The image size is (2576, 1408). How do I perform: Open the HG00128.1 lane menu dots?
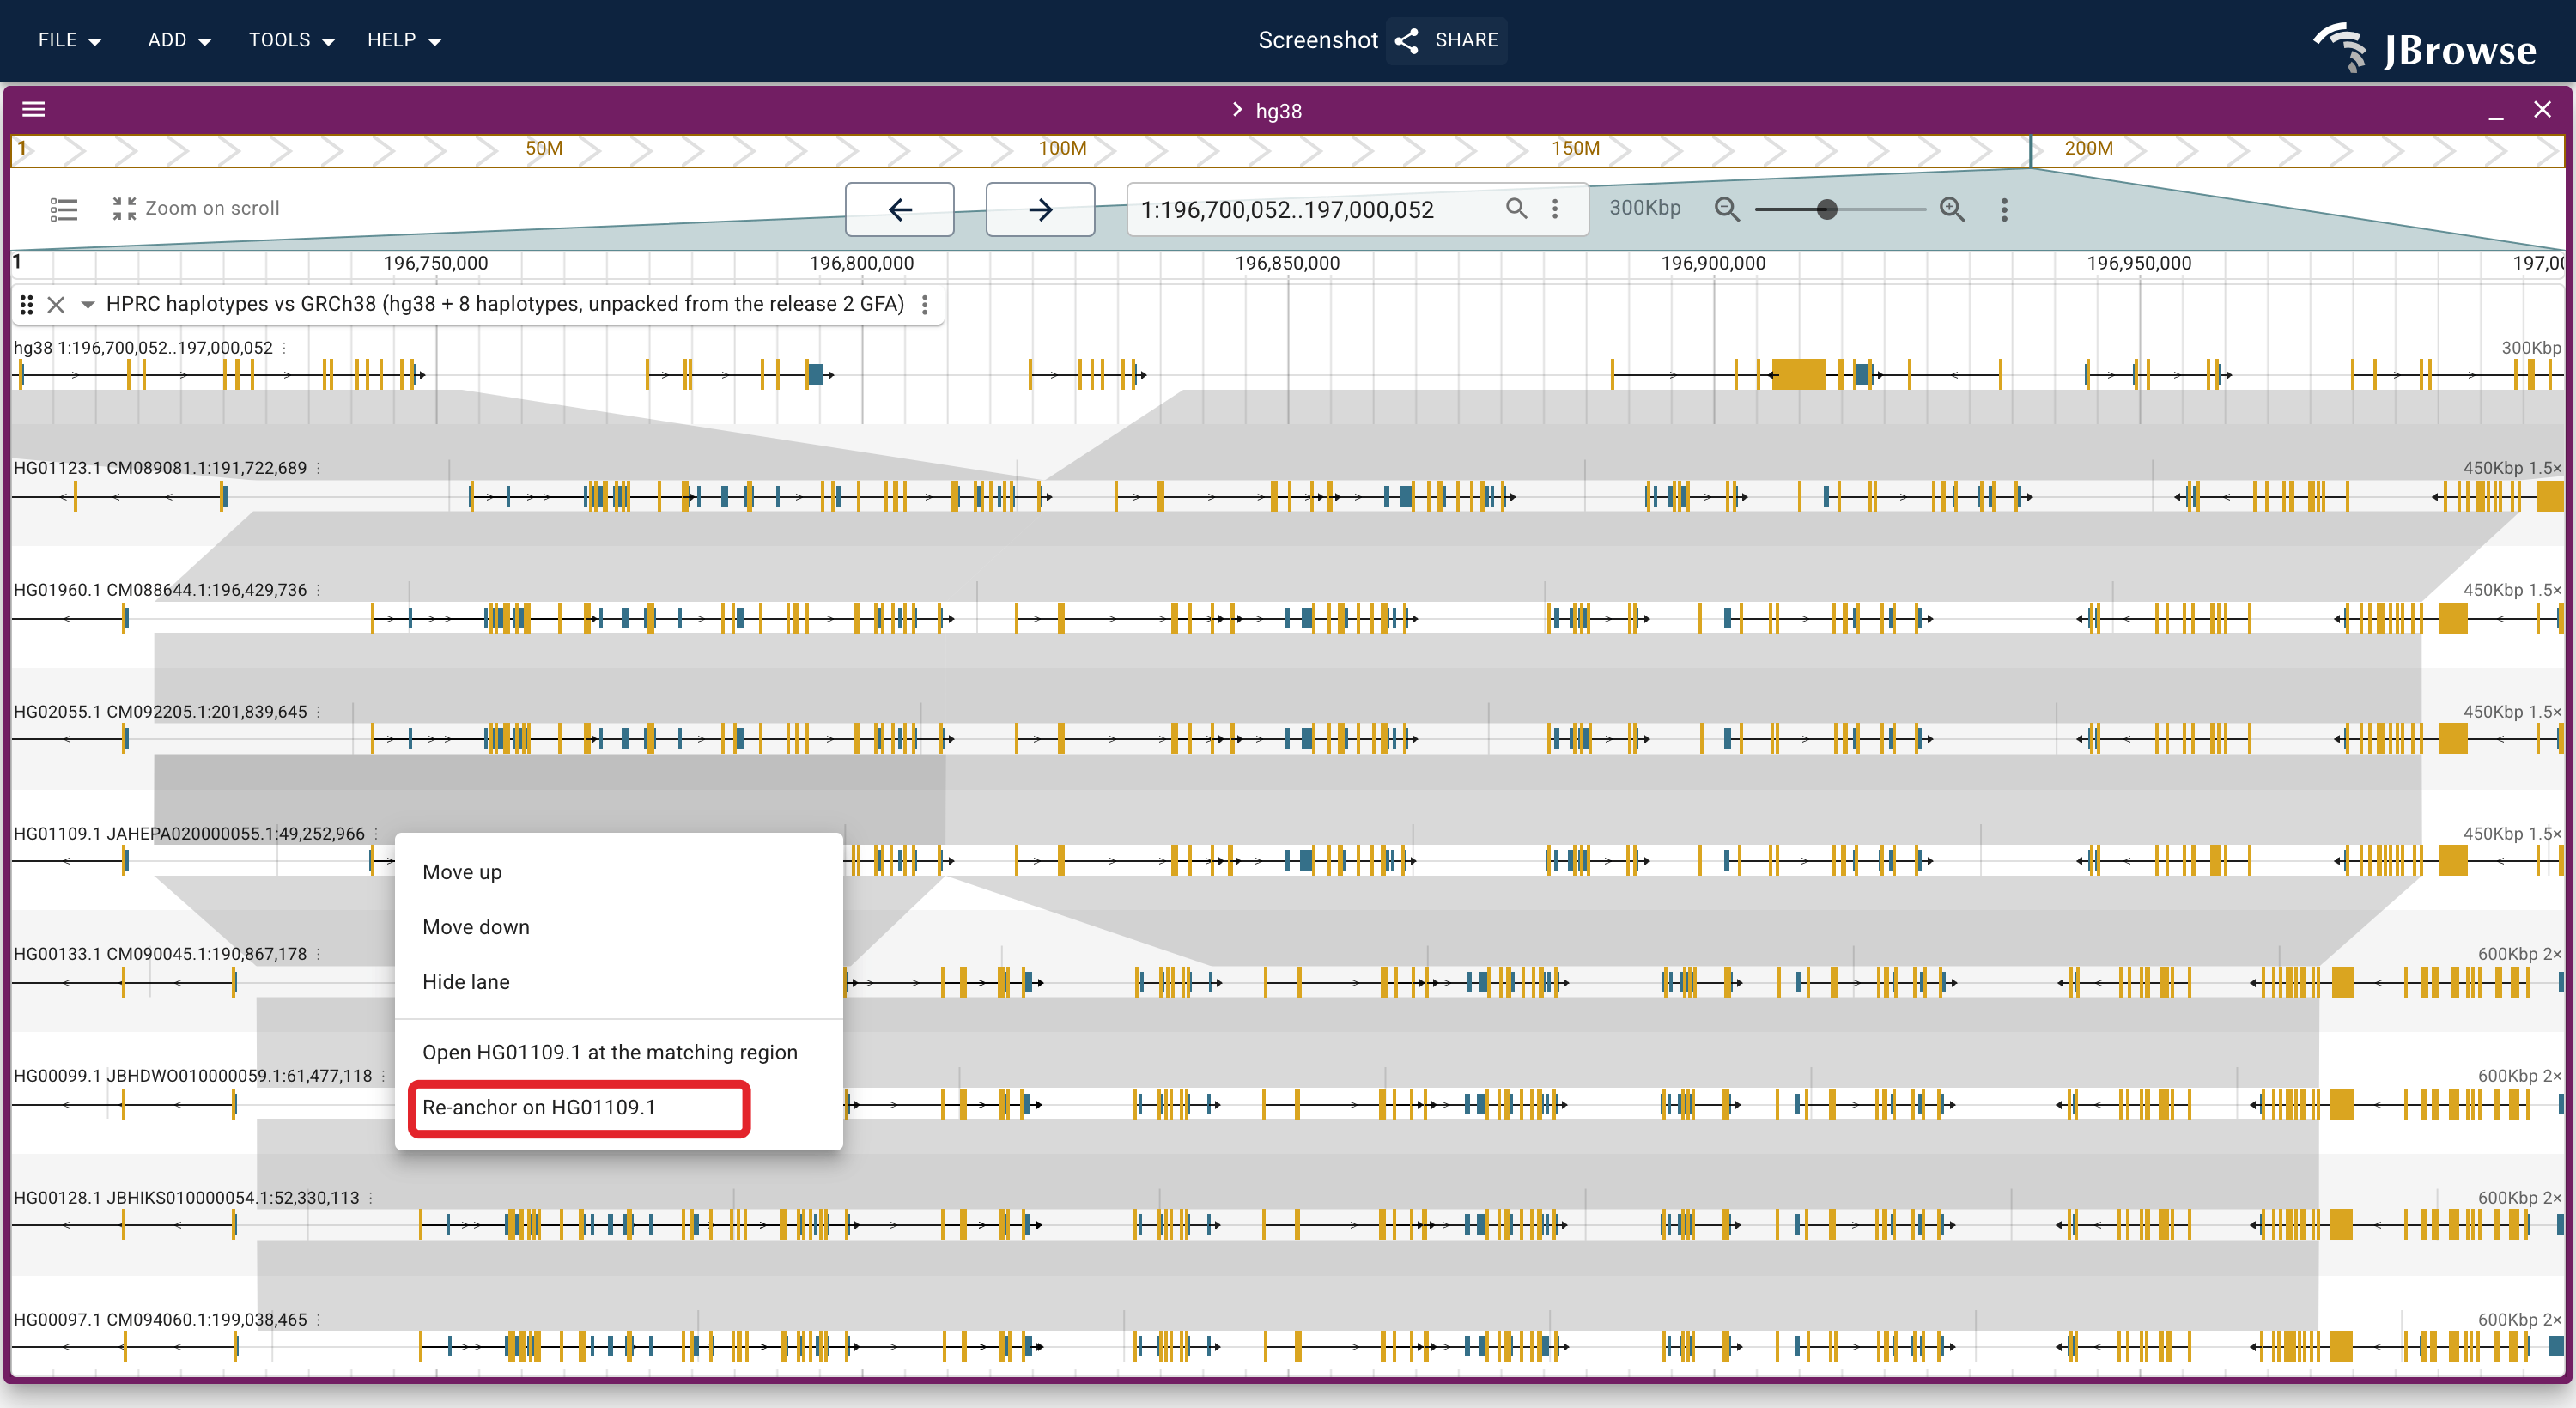tap(370, 1198)
